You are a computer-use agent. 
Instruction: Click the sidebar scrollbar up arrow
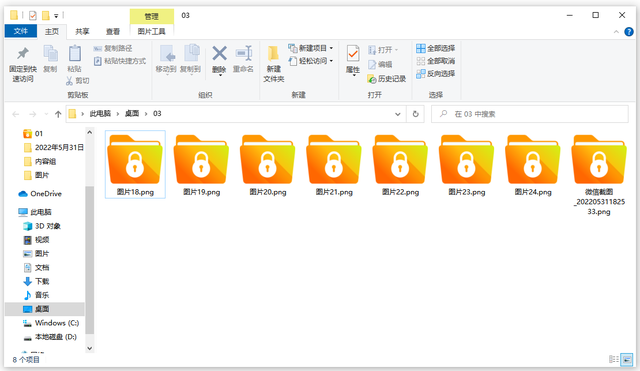(x=90, y=133)
